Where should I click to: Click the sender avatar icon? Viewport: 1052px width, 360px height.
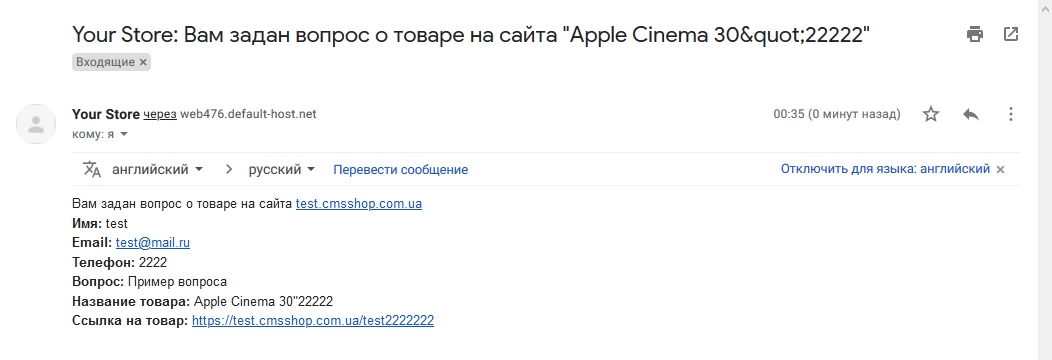pos(36,124)
